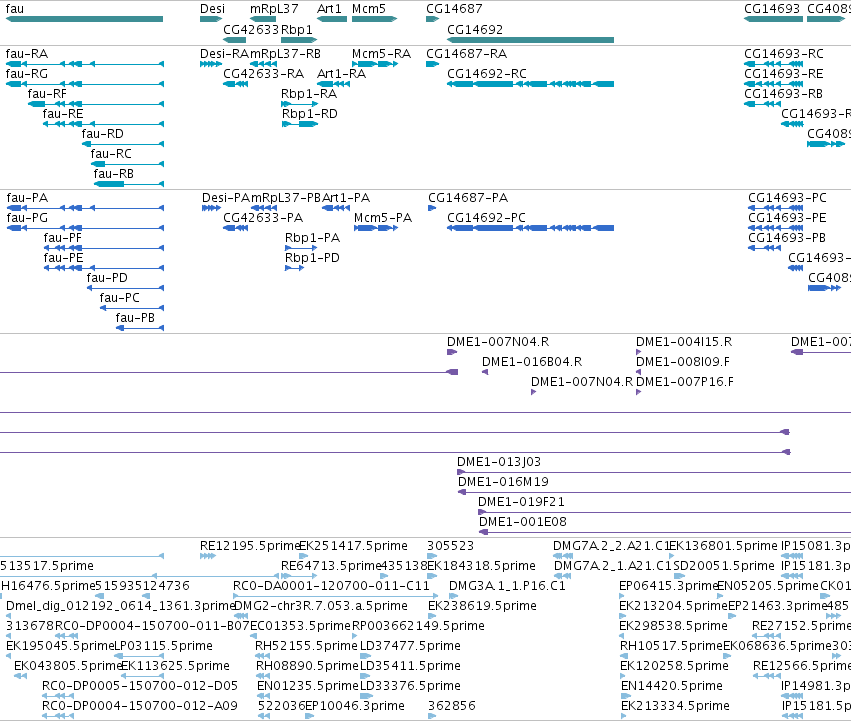Click the RC0-DP0005-150700-012-D05 EST label
The width and height of the screenshot is (851, 721).
[140, 686]
